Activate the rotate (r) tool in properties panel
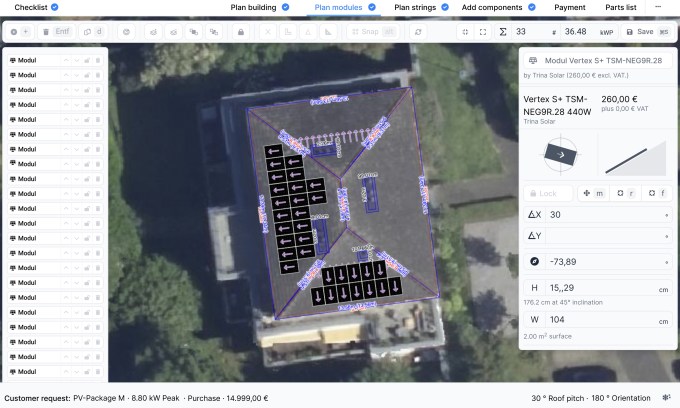Viewport: 680px width, 408px height. click(x=625, y=193)
